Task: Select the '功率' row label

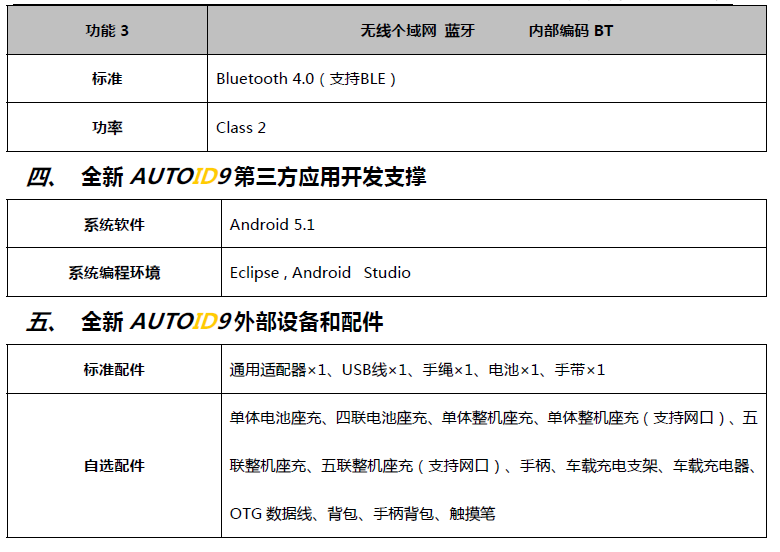Action: (x=107, y=127)
